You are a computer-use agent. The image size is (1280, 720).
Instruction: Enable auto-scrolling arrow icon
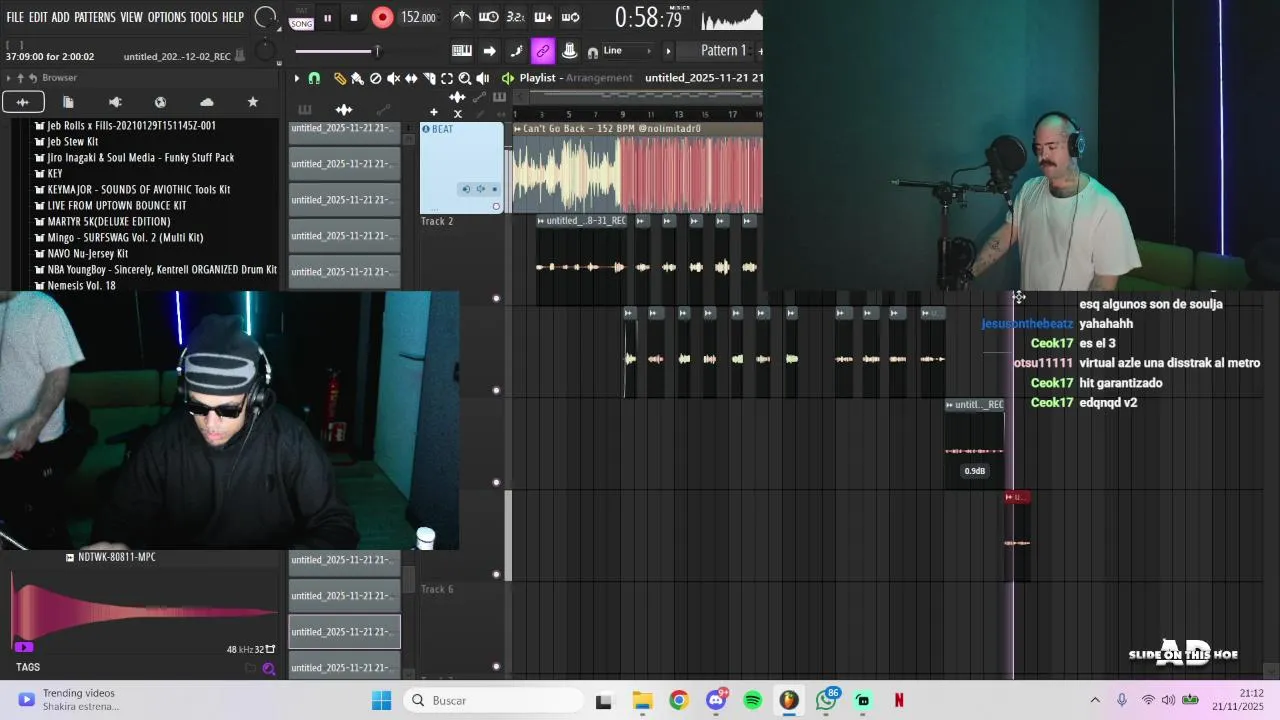489,51
